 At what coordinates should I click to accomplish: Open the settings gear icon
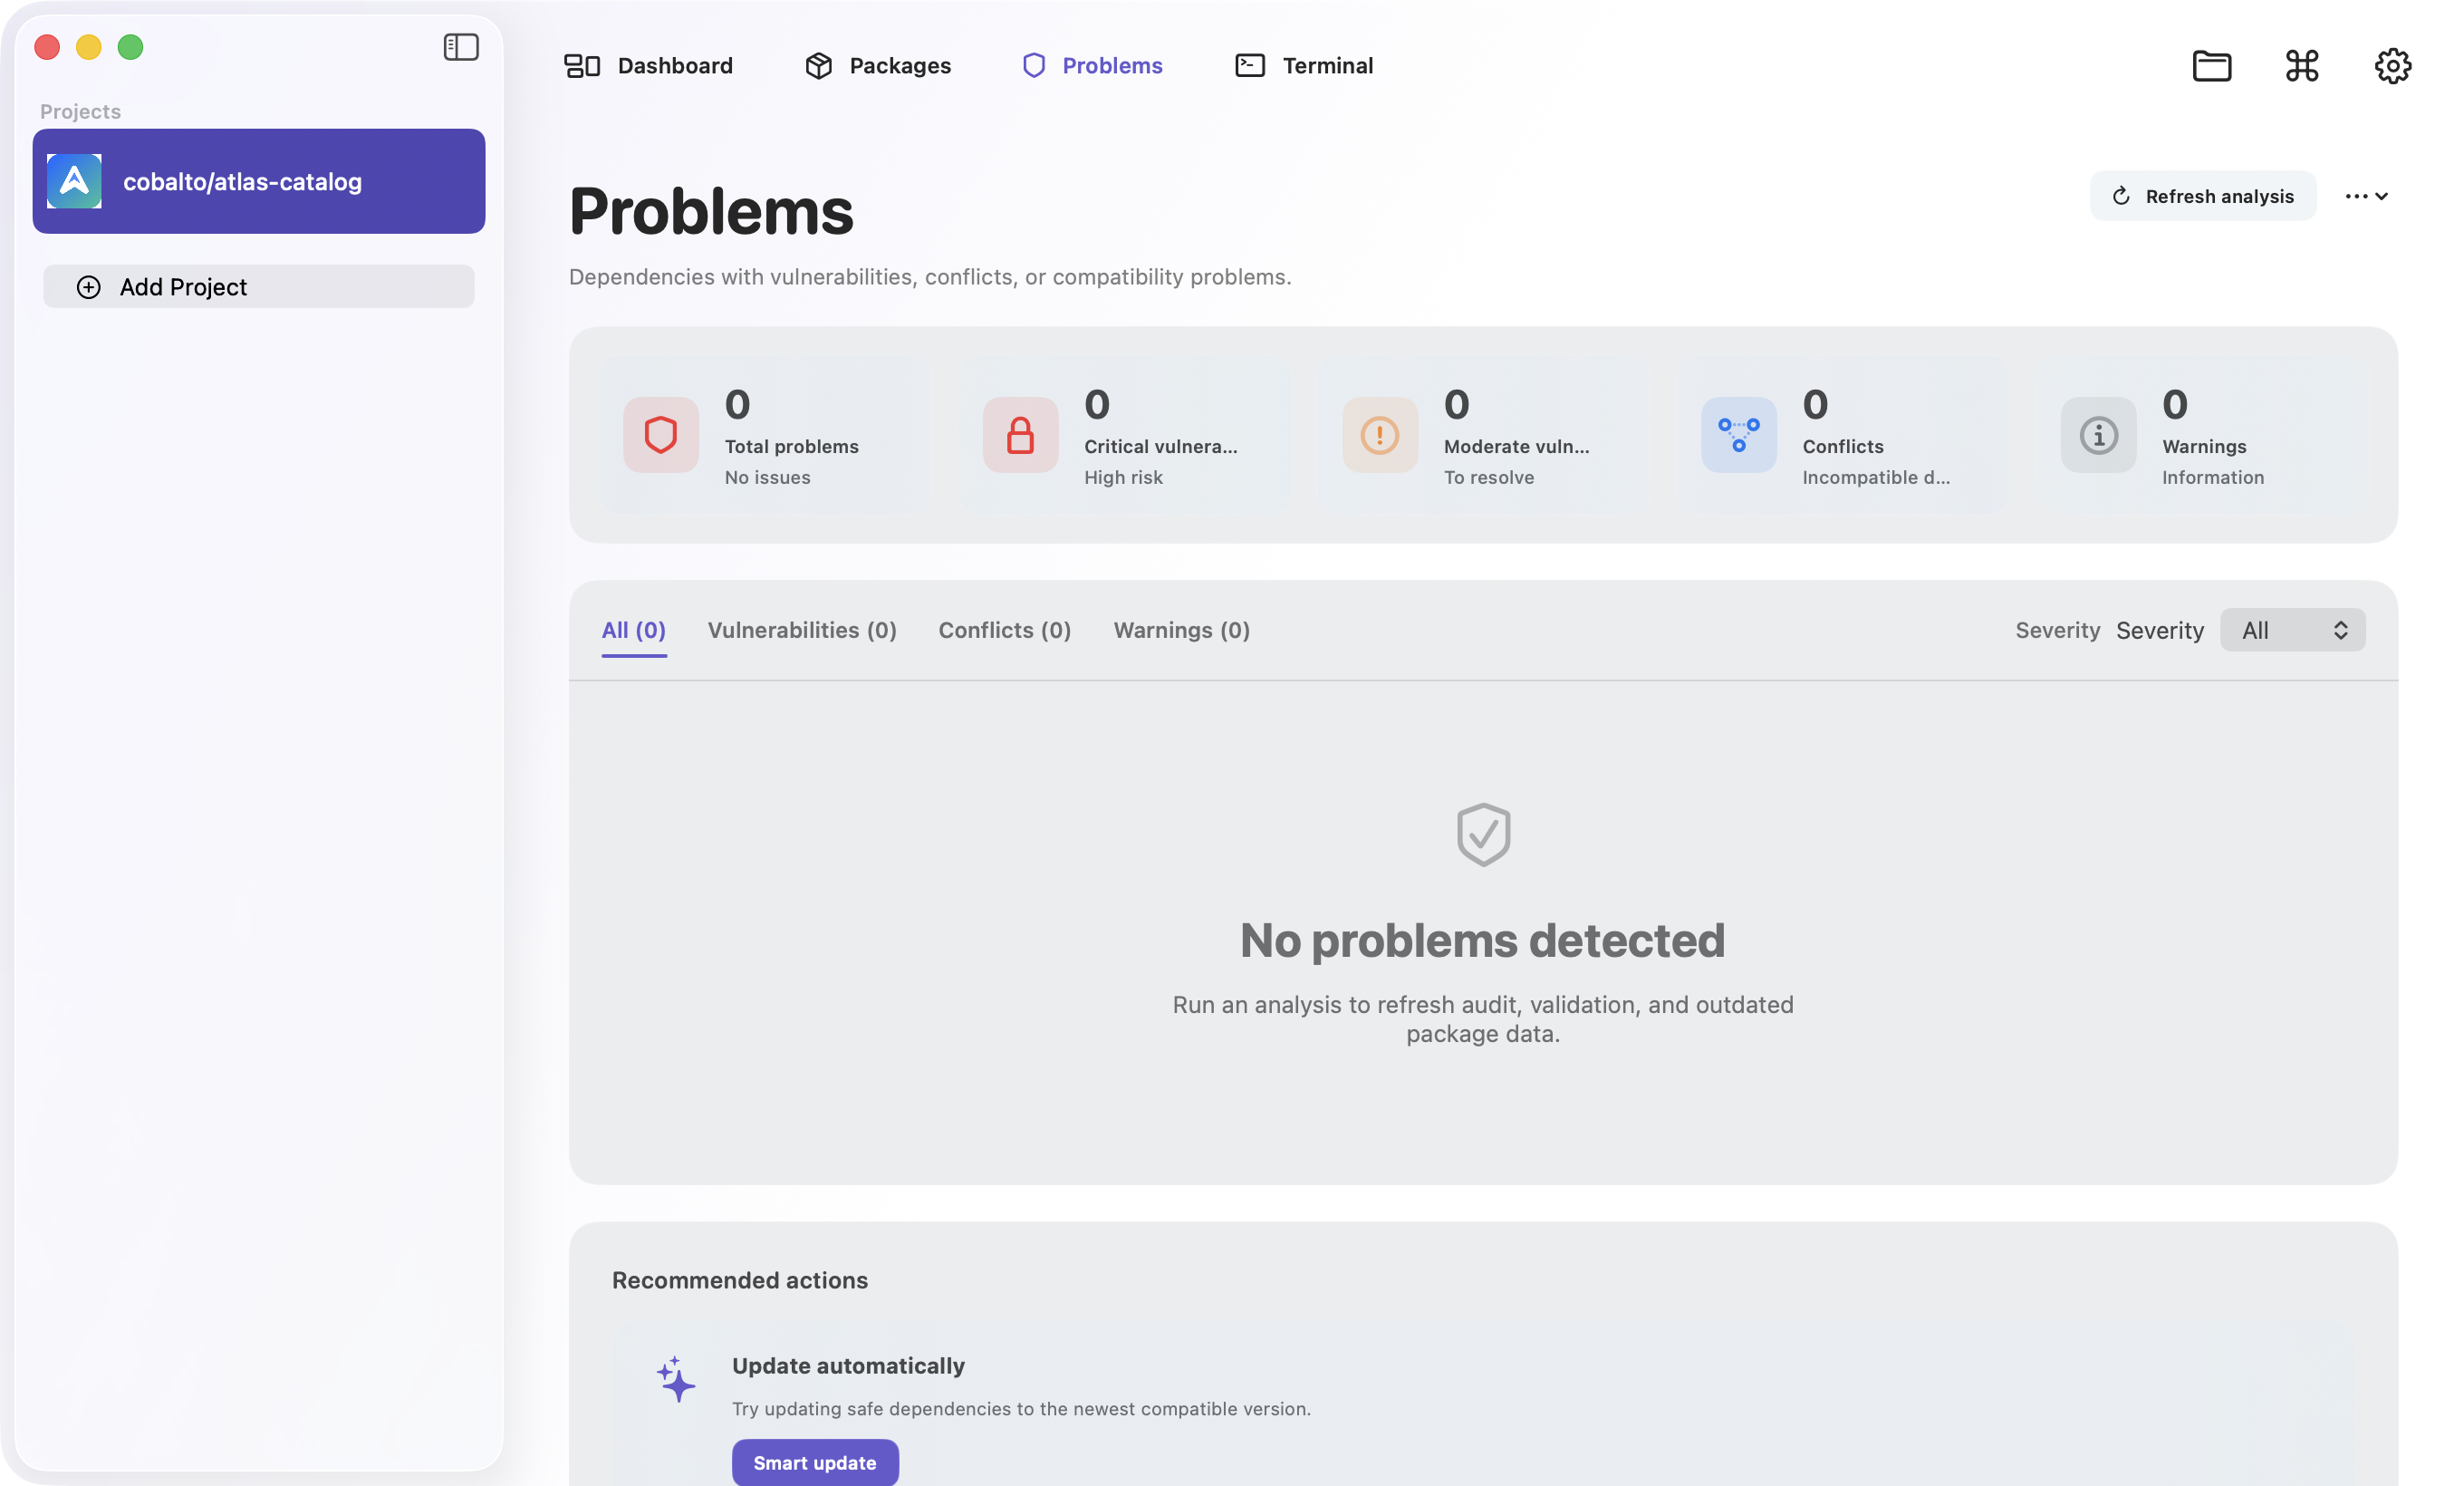(x=2392, y=66)
